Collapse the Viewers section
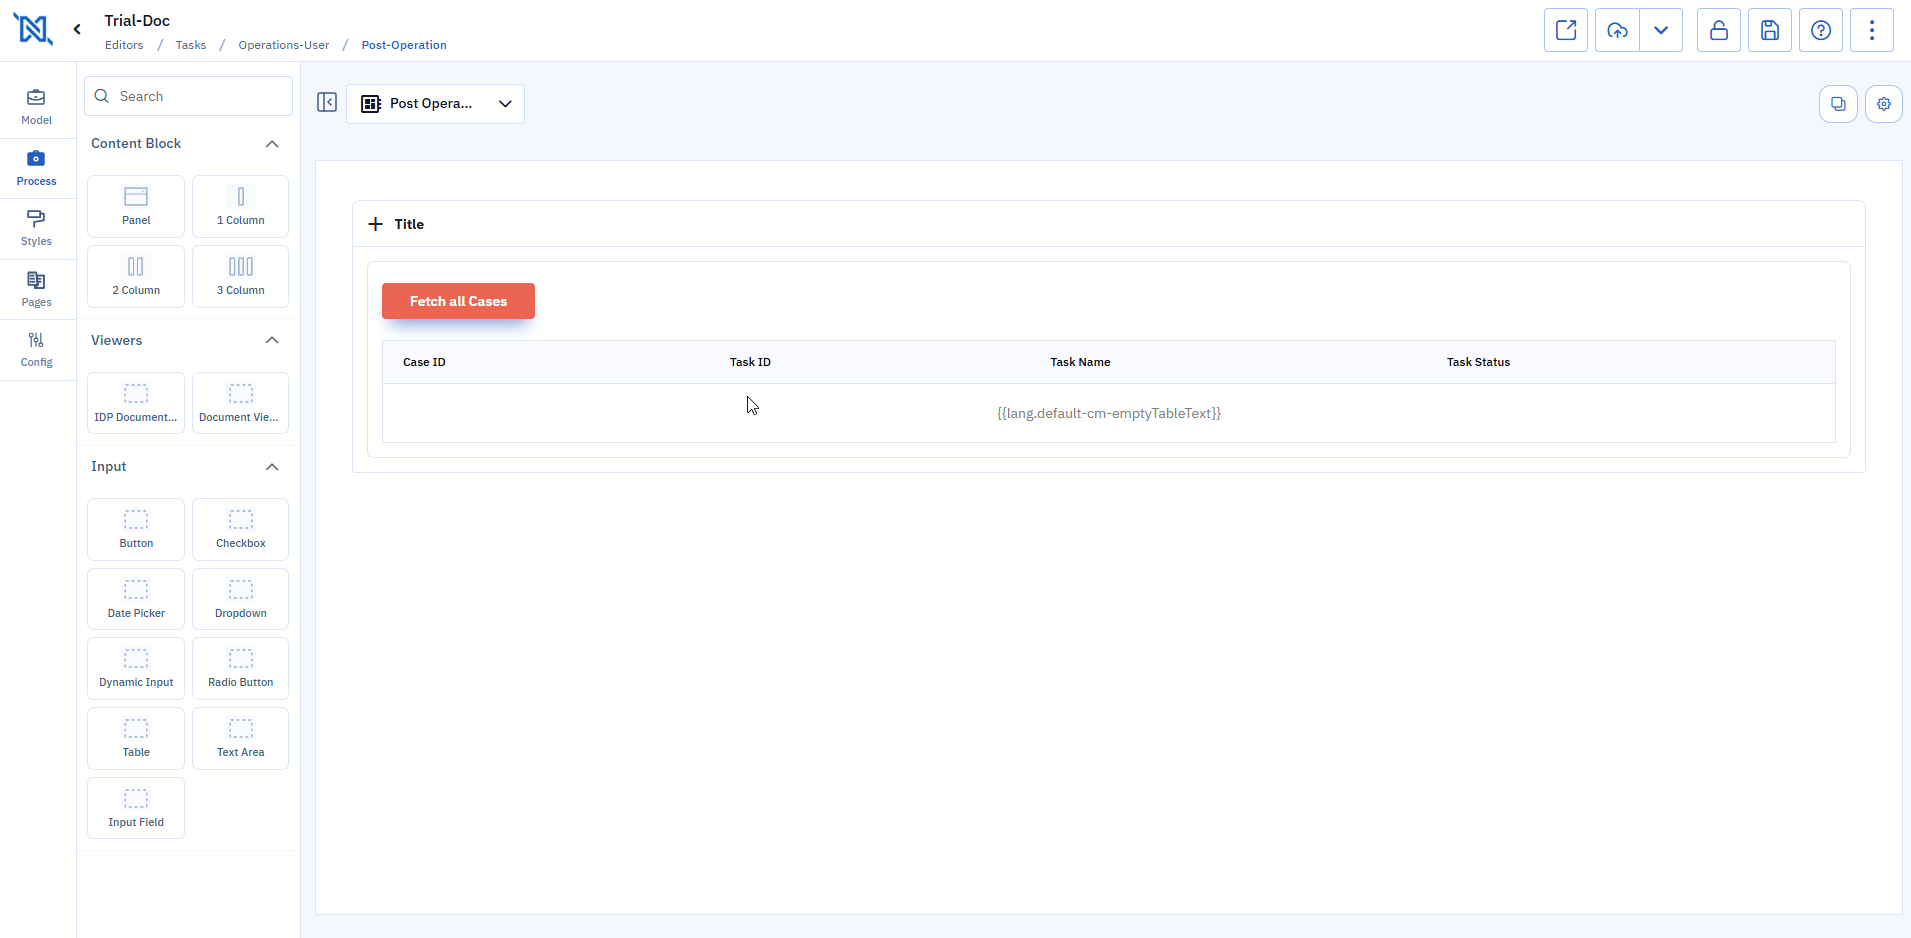Image resolution: width=1911 pixels, height=938 pixels. pos(272,341)
